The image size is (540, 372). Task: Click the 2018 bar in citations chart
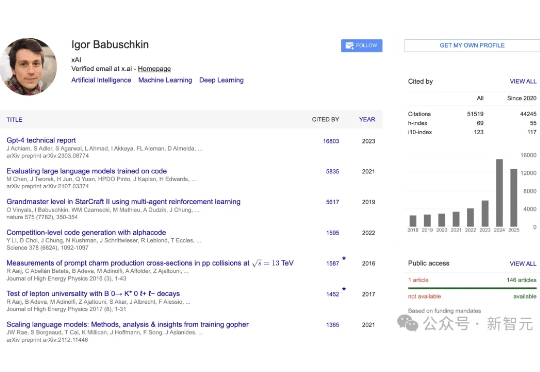click(x=413, y=221)
